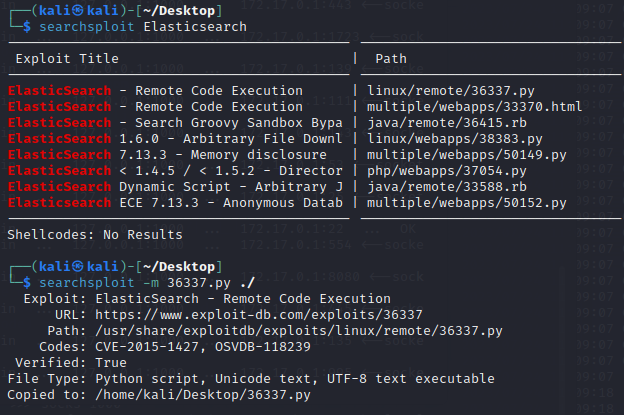Click the second prompt's '~/Desktop' directory text
Viewport: 624px width, 415px height.
[179, 266]
